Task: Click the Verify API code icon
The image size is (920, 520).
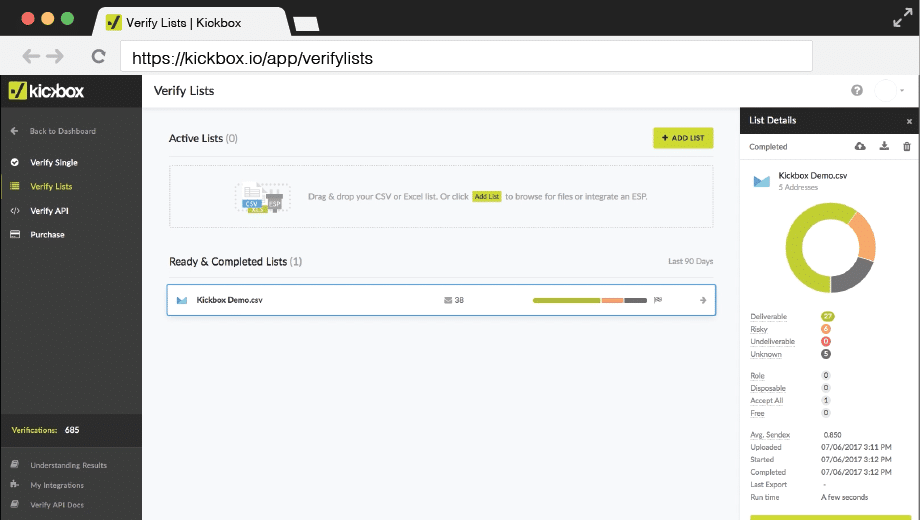Action: (15, 211)
